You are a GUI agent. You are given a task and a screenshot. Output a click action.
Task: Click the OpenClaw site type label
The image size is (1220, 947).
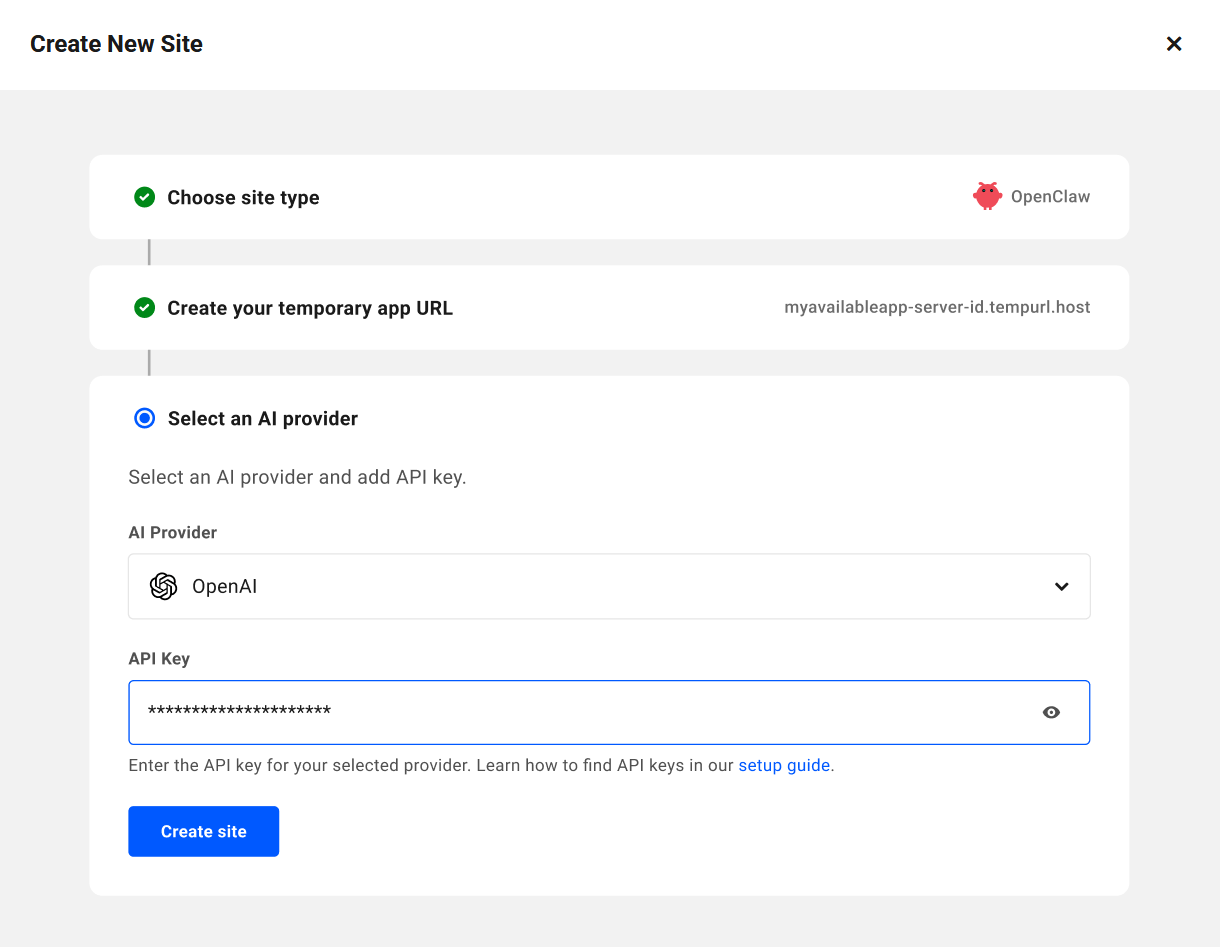click(x=1050, y=196)
